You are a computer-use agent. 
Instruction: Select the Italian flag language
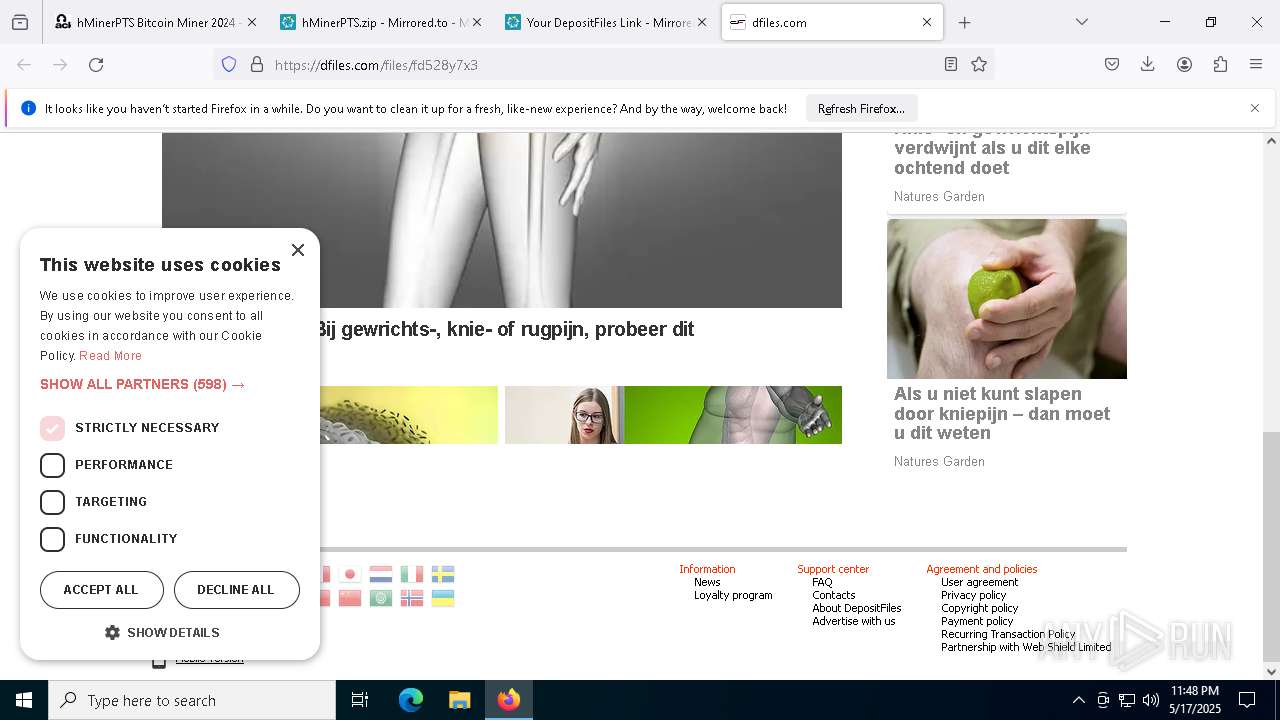412,574
